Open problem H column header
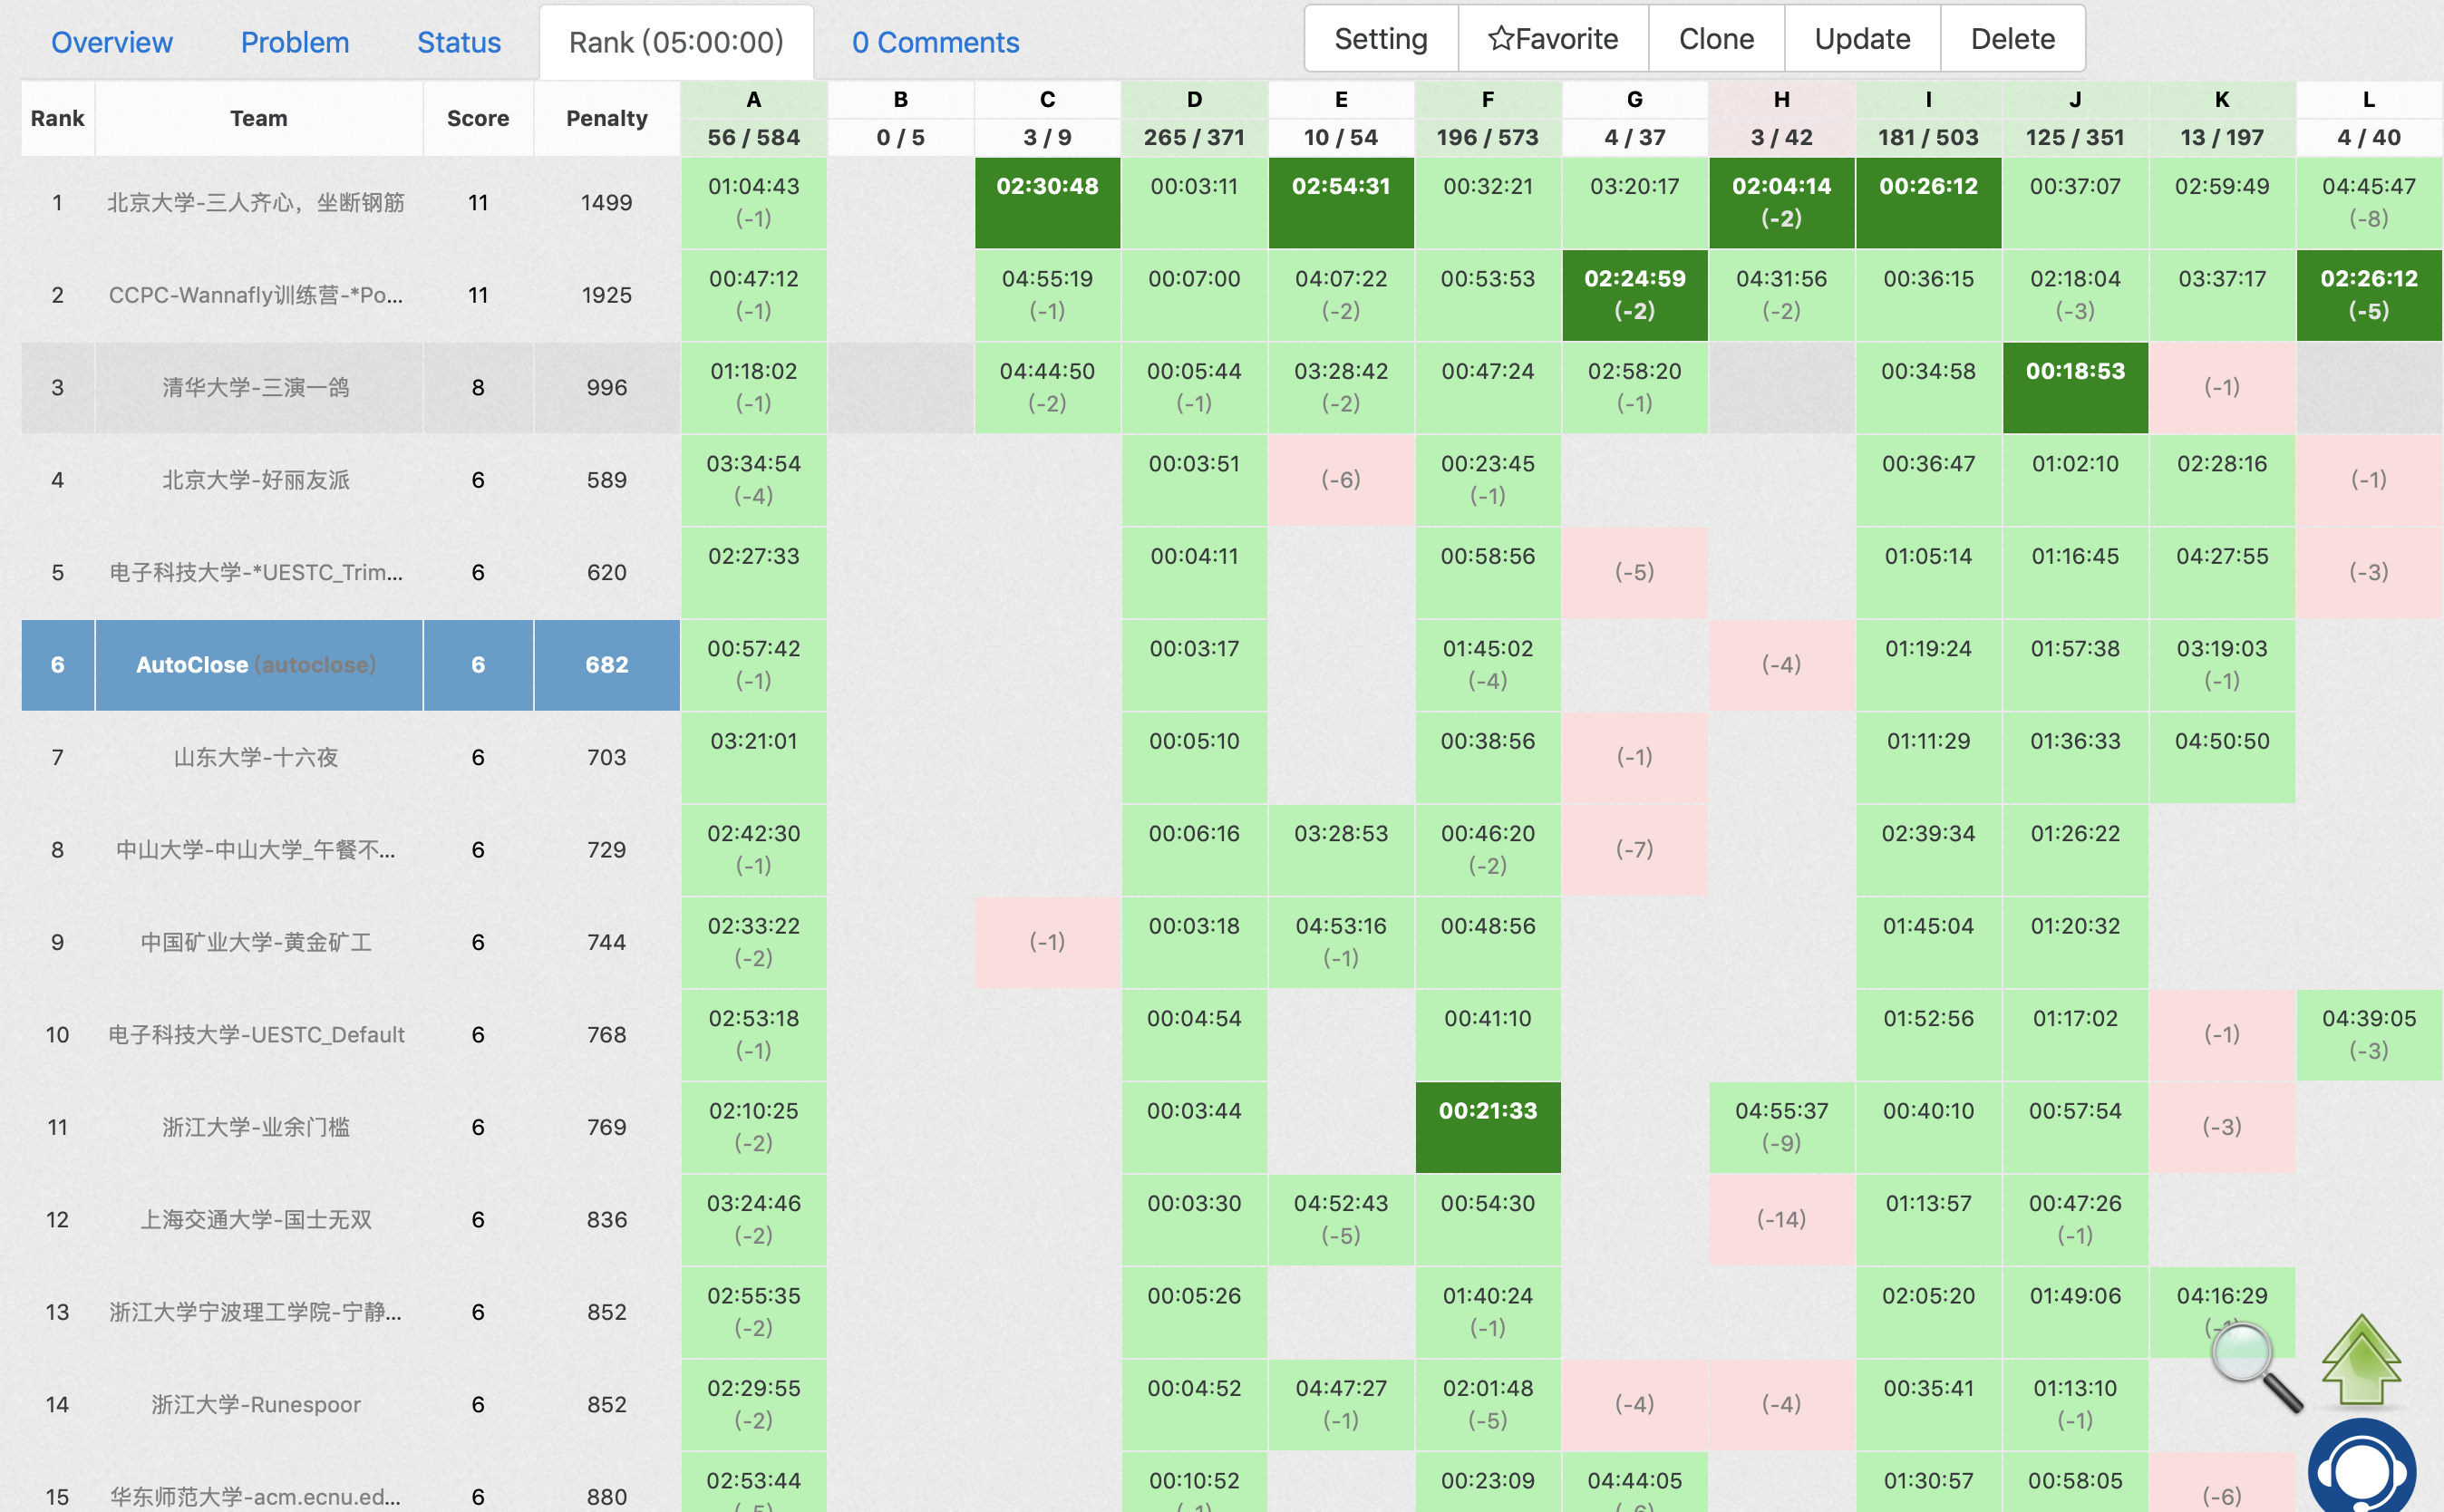The width and height of the screenshot is (2444, 1512). tap(1781, 100)
